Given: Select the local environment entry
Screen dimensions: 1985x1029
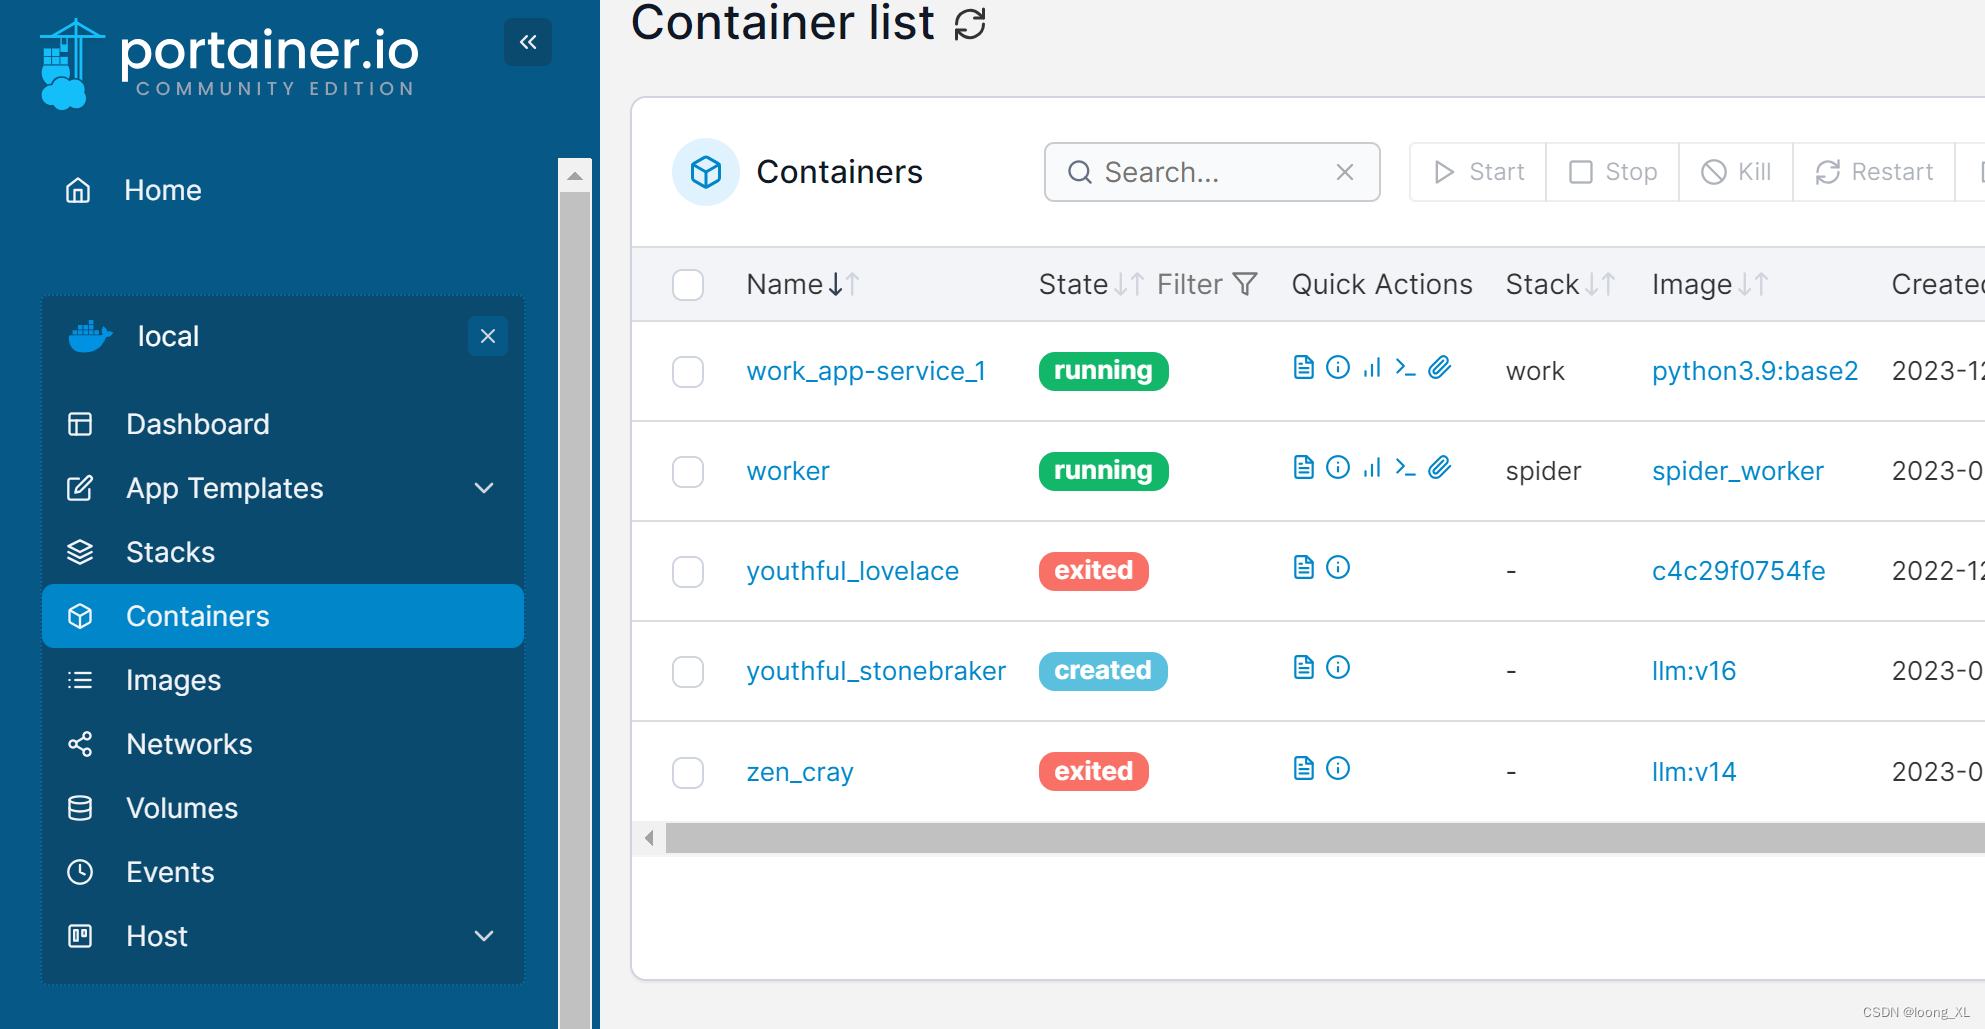Looking at the screenshot, I should (168, 336).
